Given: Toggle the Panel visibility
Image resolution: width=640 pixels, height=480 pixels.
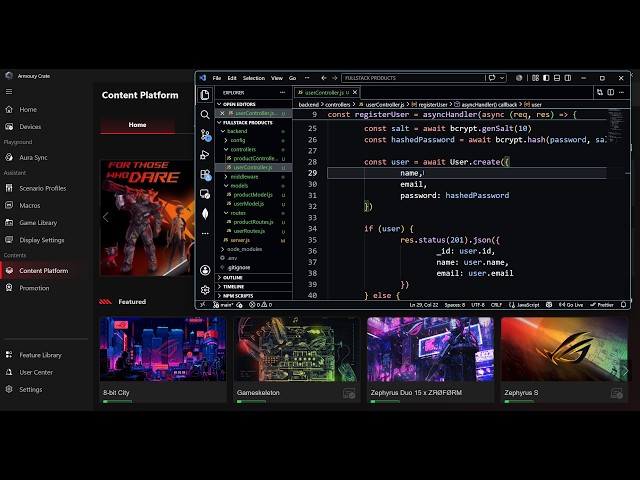Looking at the screenshot, I should [557, 78].
